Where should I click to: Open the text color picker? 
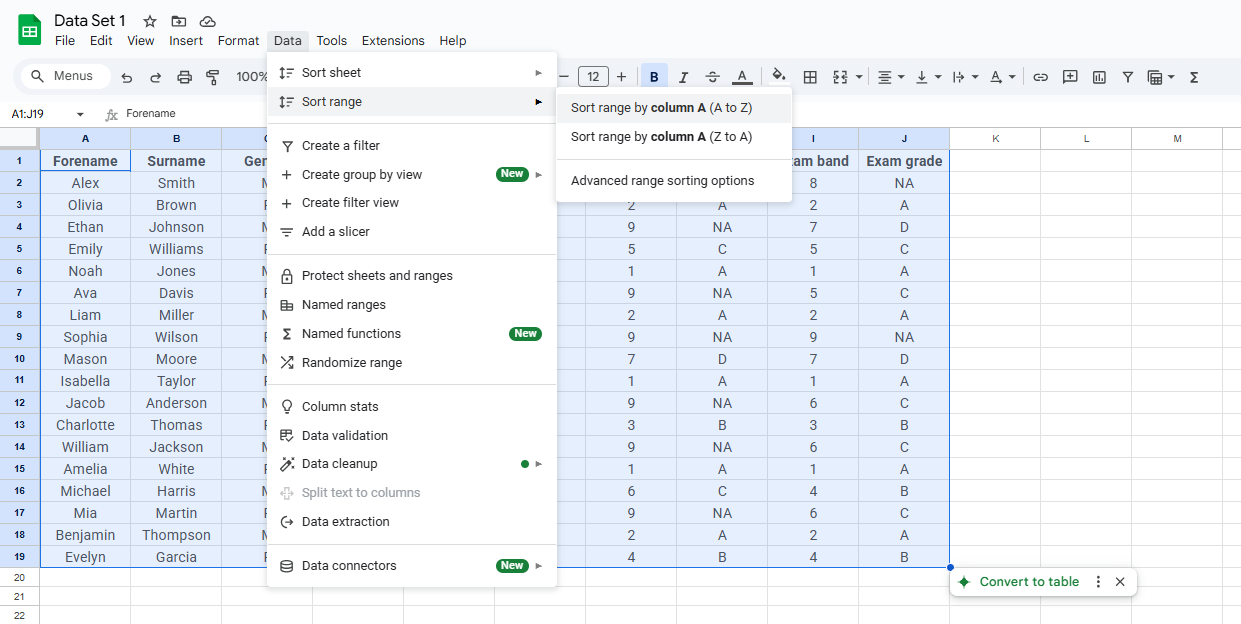point(742,77)
